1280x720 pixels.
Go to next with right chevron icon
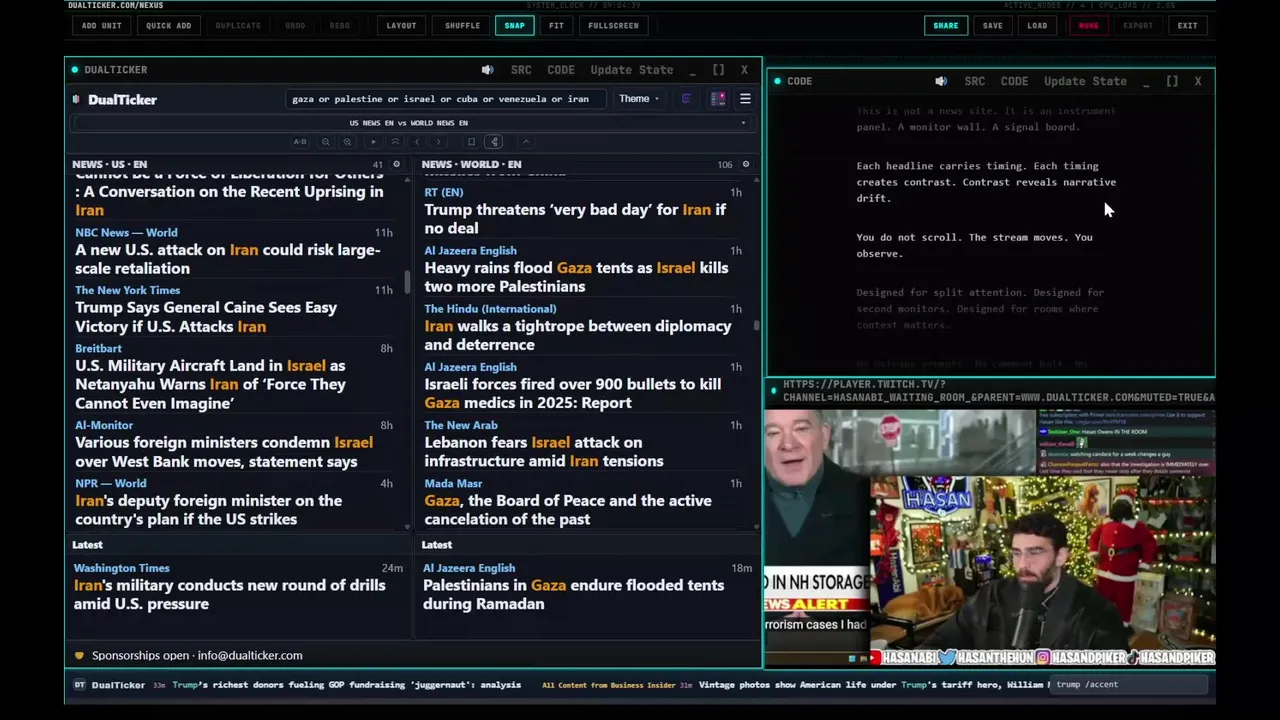click(x=438, y=142)
